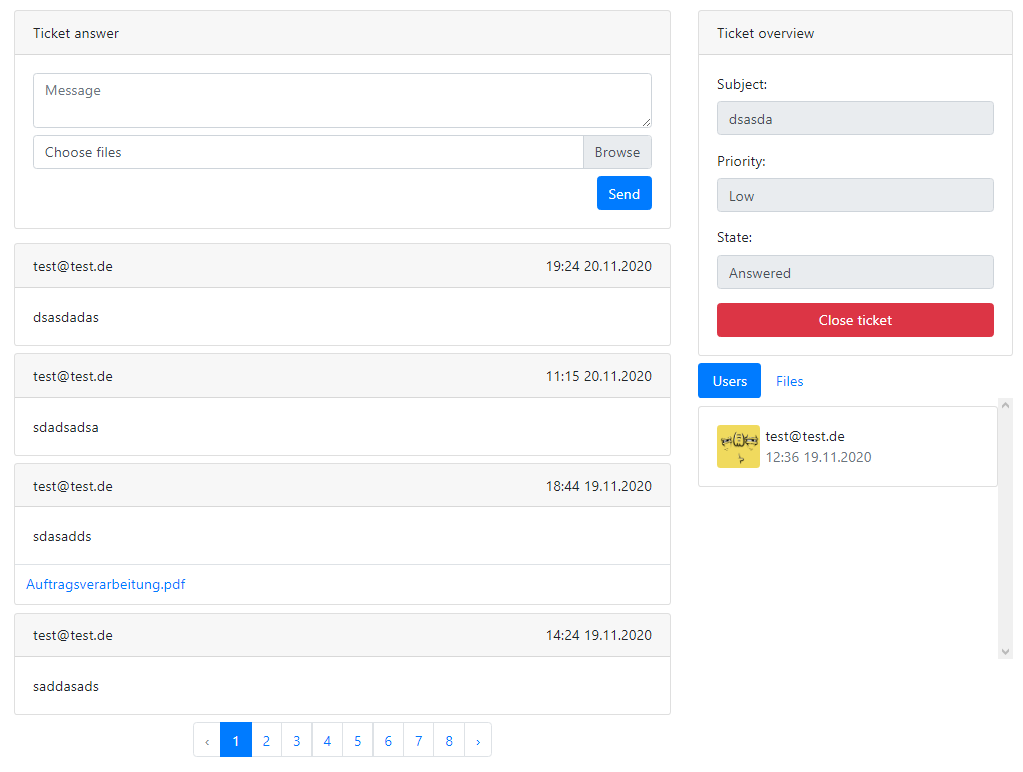
Task: Click sender test@test.de of 18:44 message
Action: (x=72, y=486)
